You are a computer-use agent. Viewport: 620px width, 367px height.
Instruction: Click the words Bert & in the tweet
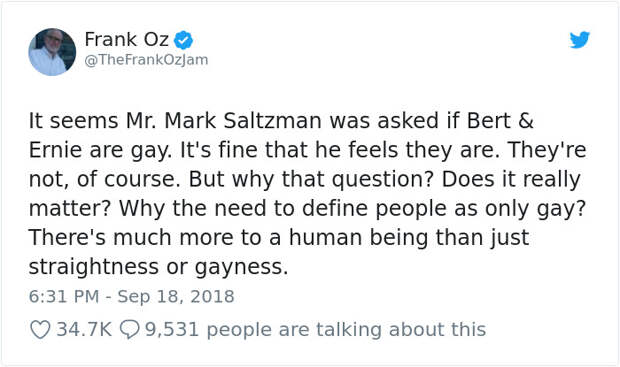point(500,121)
